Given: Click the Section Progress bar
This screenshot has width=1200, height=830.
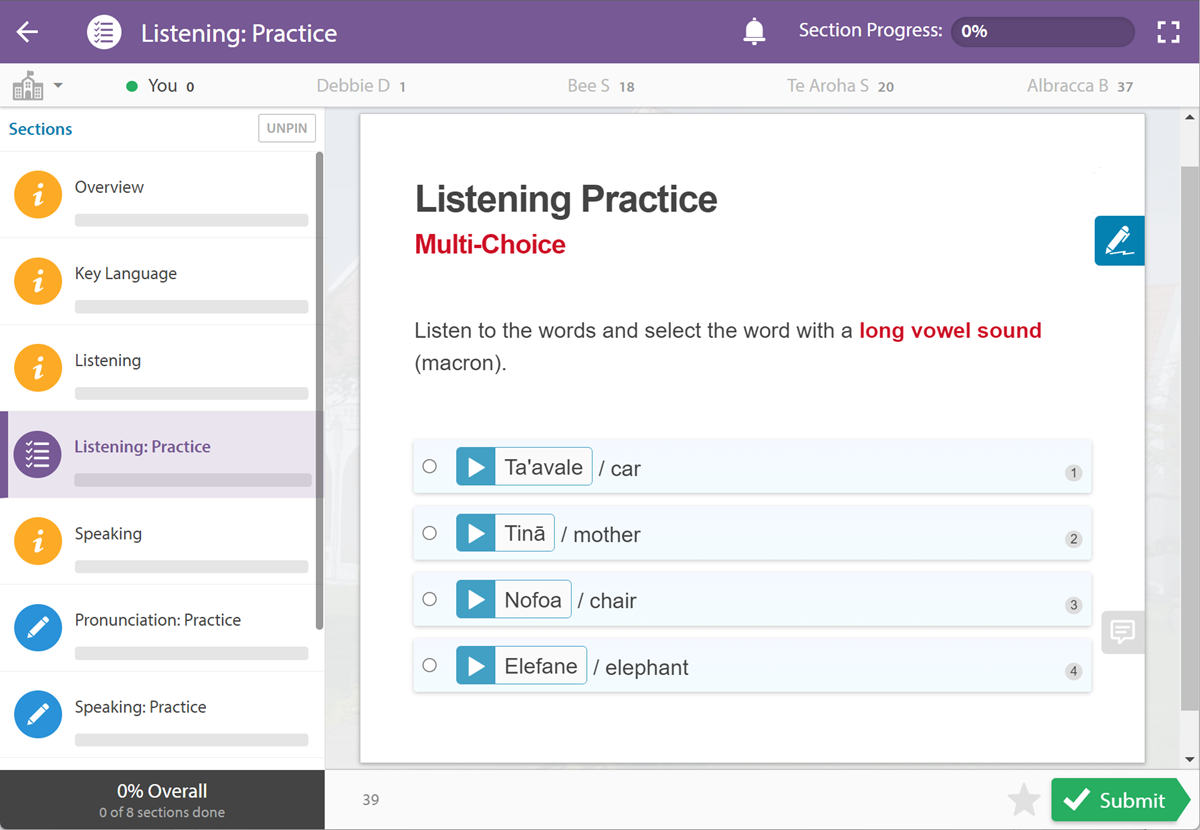Looking at the screenshot, I should tap(1042, 31).
